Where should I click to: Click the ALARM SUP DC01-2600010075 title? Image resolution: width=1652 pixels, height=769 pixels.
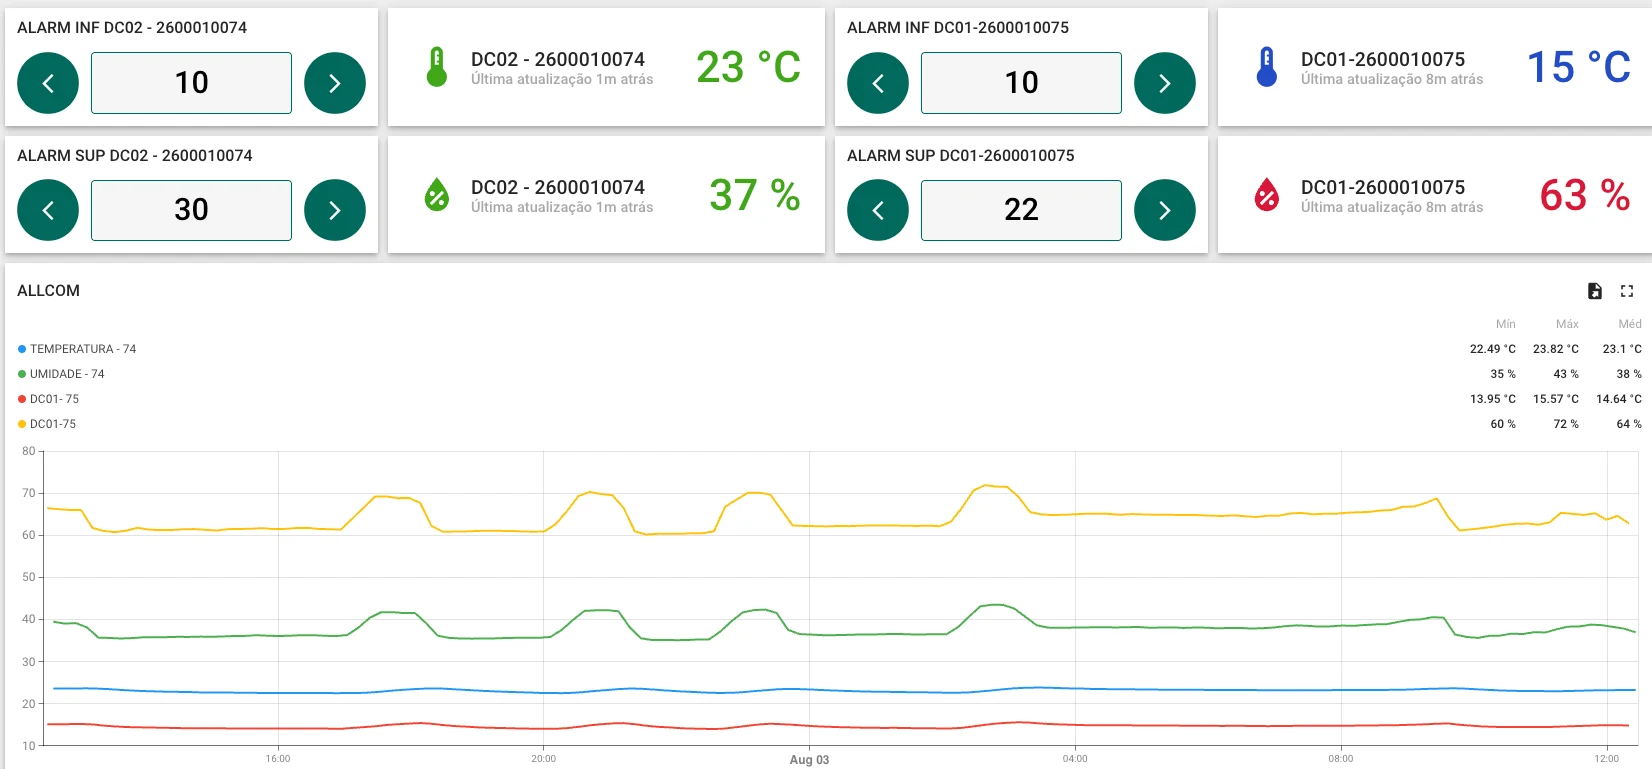pyautogui.click(x=961, y=156)
